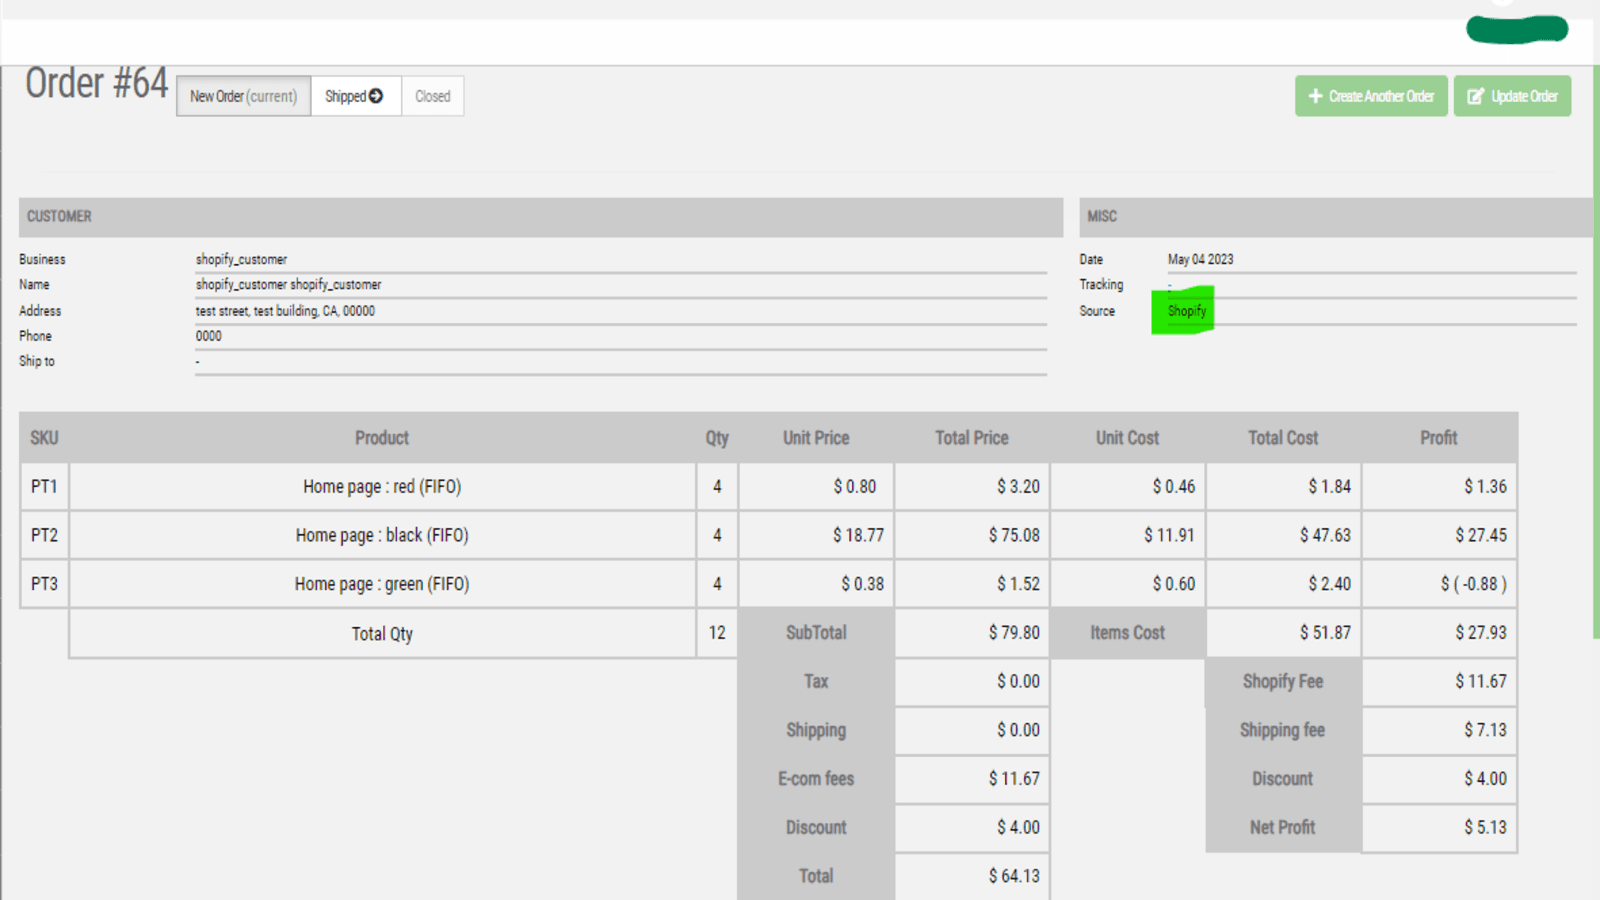Image resolution: width=1600 pixels, height=900 pixels.
Task: Open the Home page : green (FIFO) product row
Action: coord(381,584)
